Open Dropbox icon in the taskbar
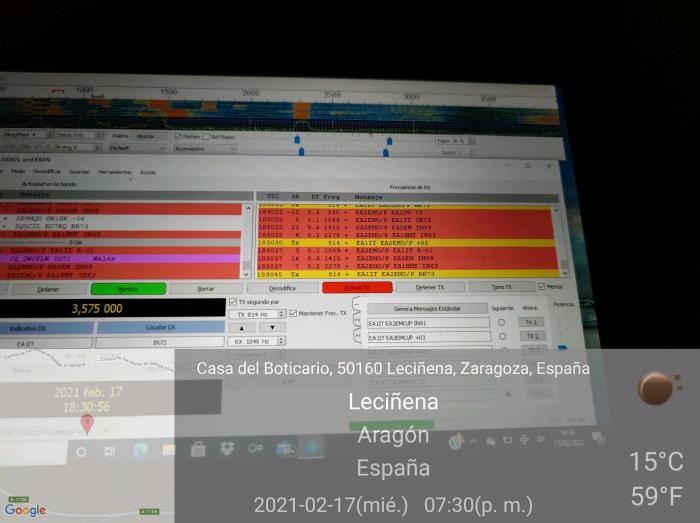This screenshot has width=700, height=523. point(227,448)
